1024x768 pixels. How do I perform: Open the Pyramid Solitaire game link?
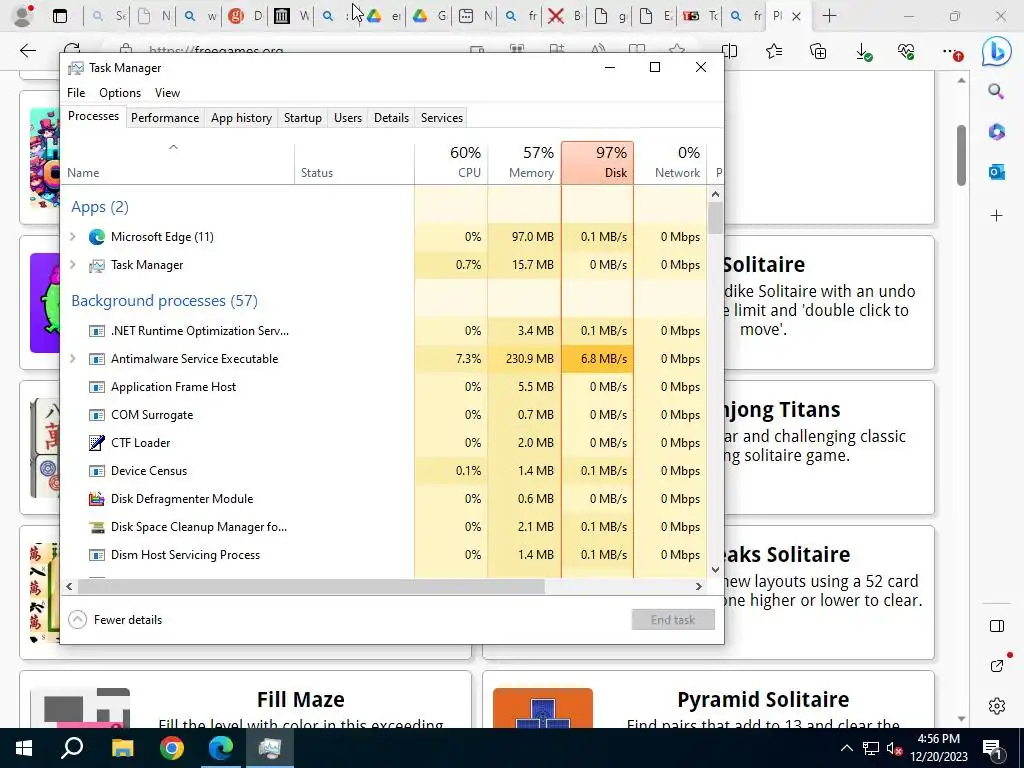[763, 699]
